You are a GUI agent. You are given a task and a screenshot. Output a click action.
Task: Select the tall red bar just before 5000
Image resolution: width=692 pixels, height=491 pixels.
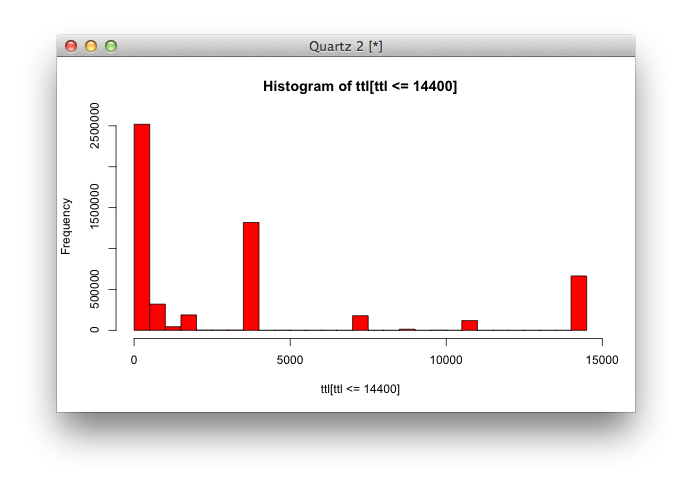251,276
